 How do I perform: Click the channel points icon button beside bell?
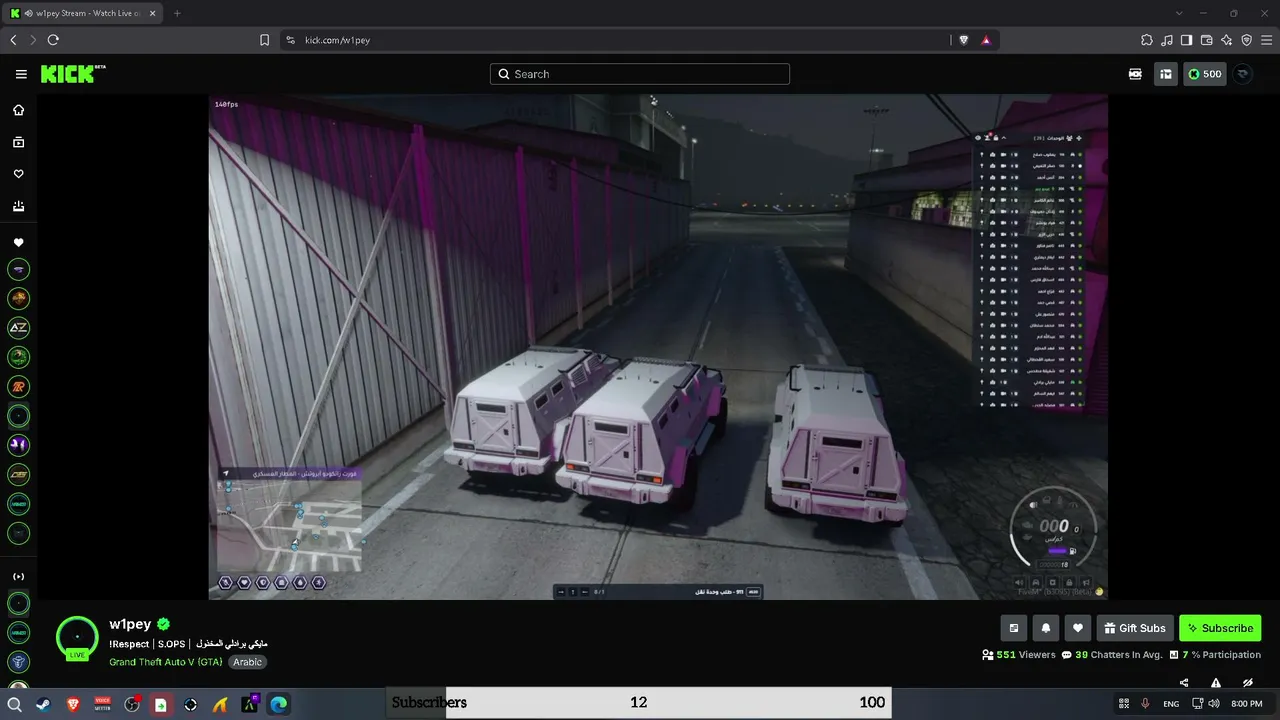coord(1014,628)
